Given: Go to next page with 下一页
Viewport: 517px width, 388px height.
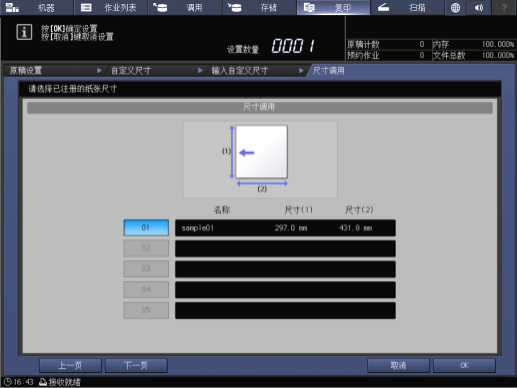Looking at the screenshot, I should 136,366.
